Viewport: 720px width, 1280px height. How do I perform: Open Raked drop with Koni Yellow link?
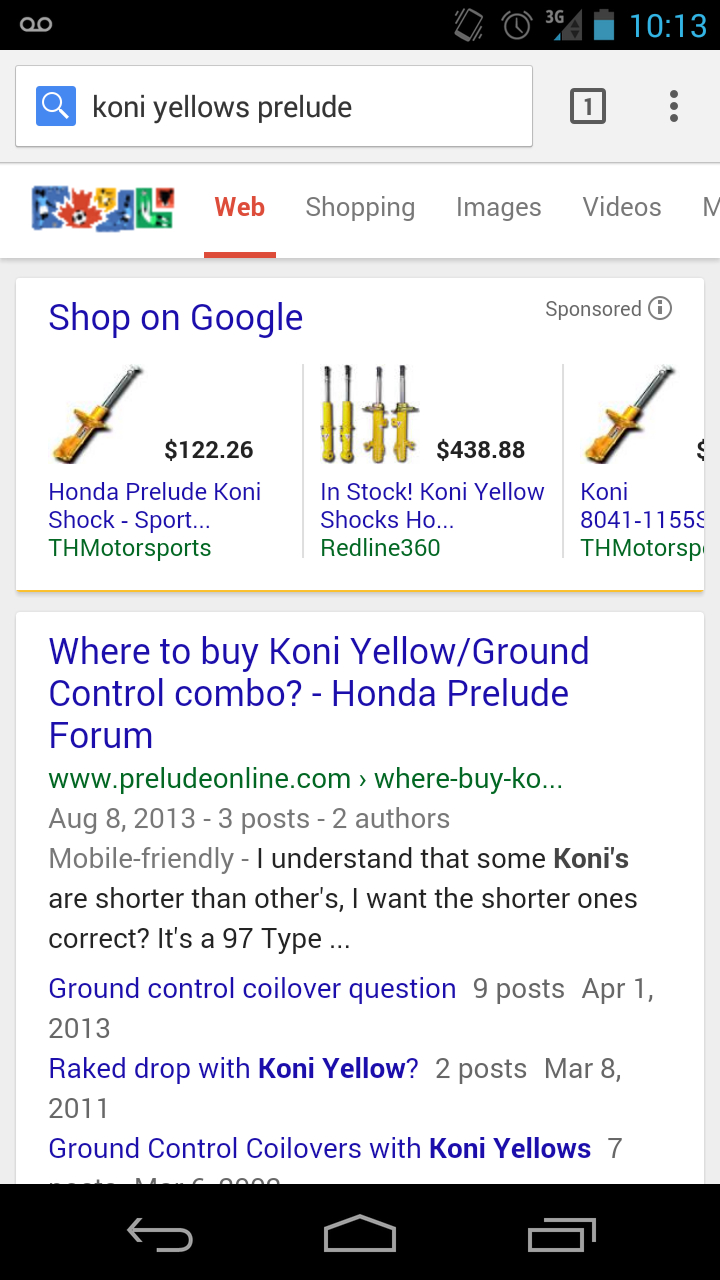point(234,1068)
